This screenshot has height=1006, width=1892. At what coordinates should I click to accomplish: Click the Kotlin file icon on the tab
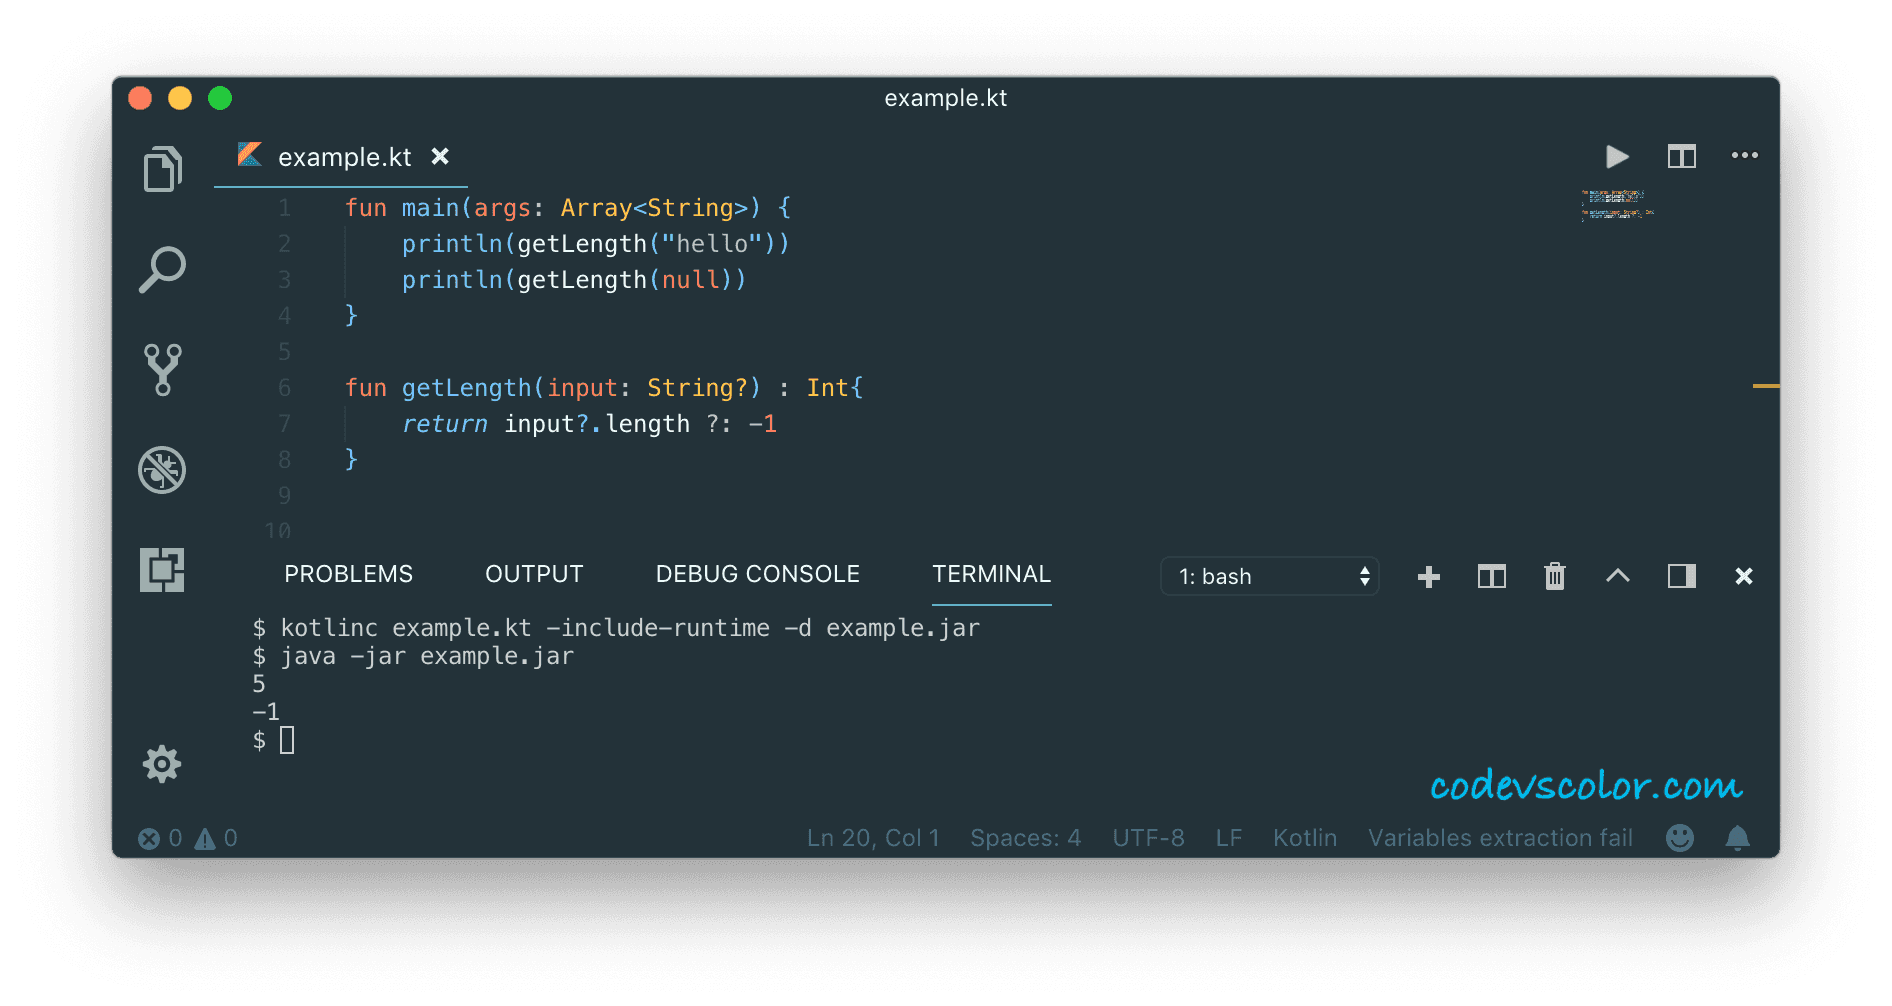tap(249, 155)
